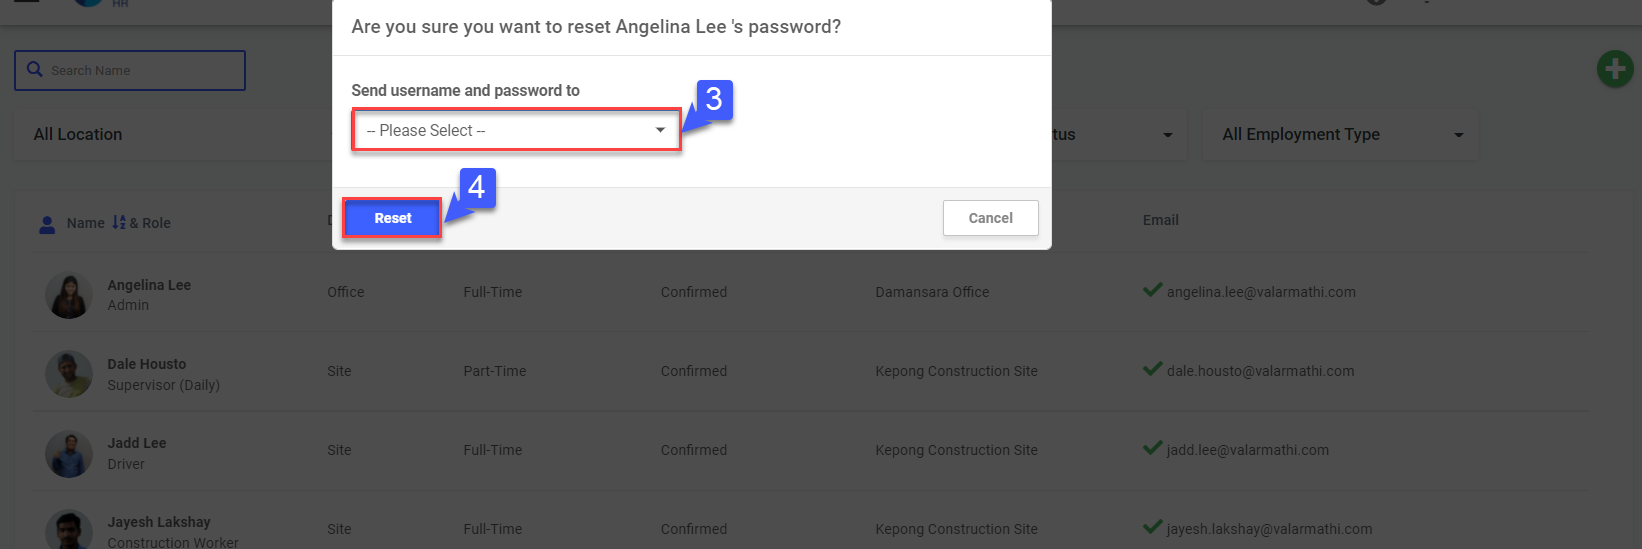Click the Email column header
The width and height of the screenshot is (1642, 549).
[1160, 220]
